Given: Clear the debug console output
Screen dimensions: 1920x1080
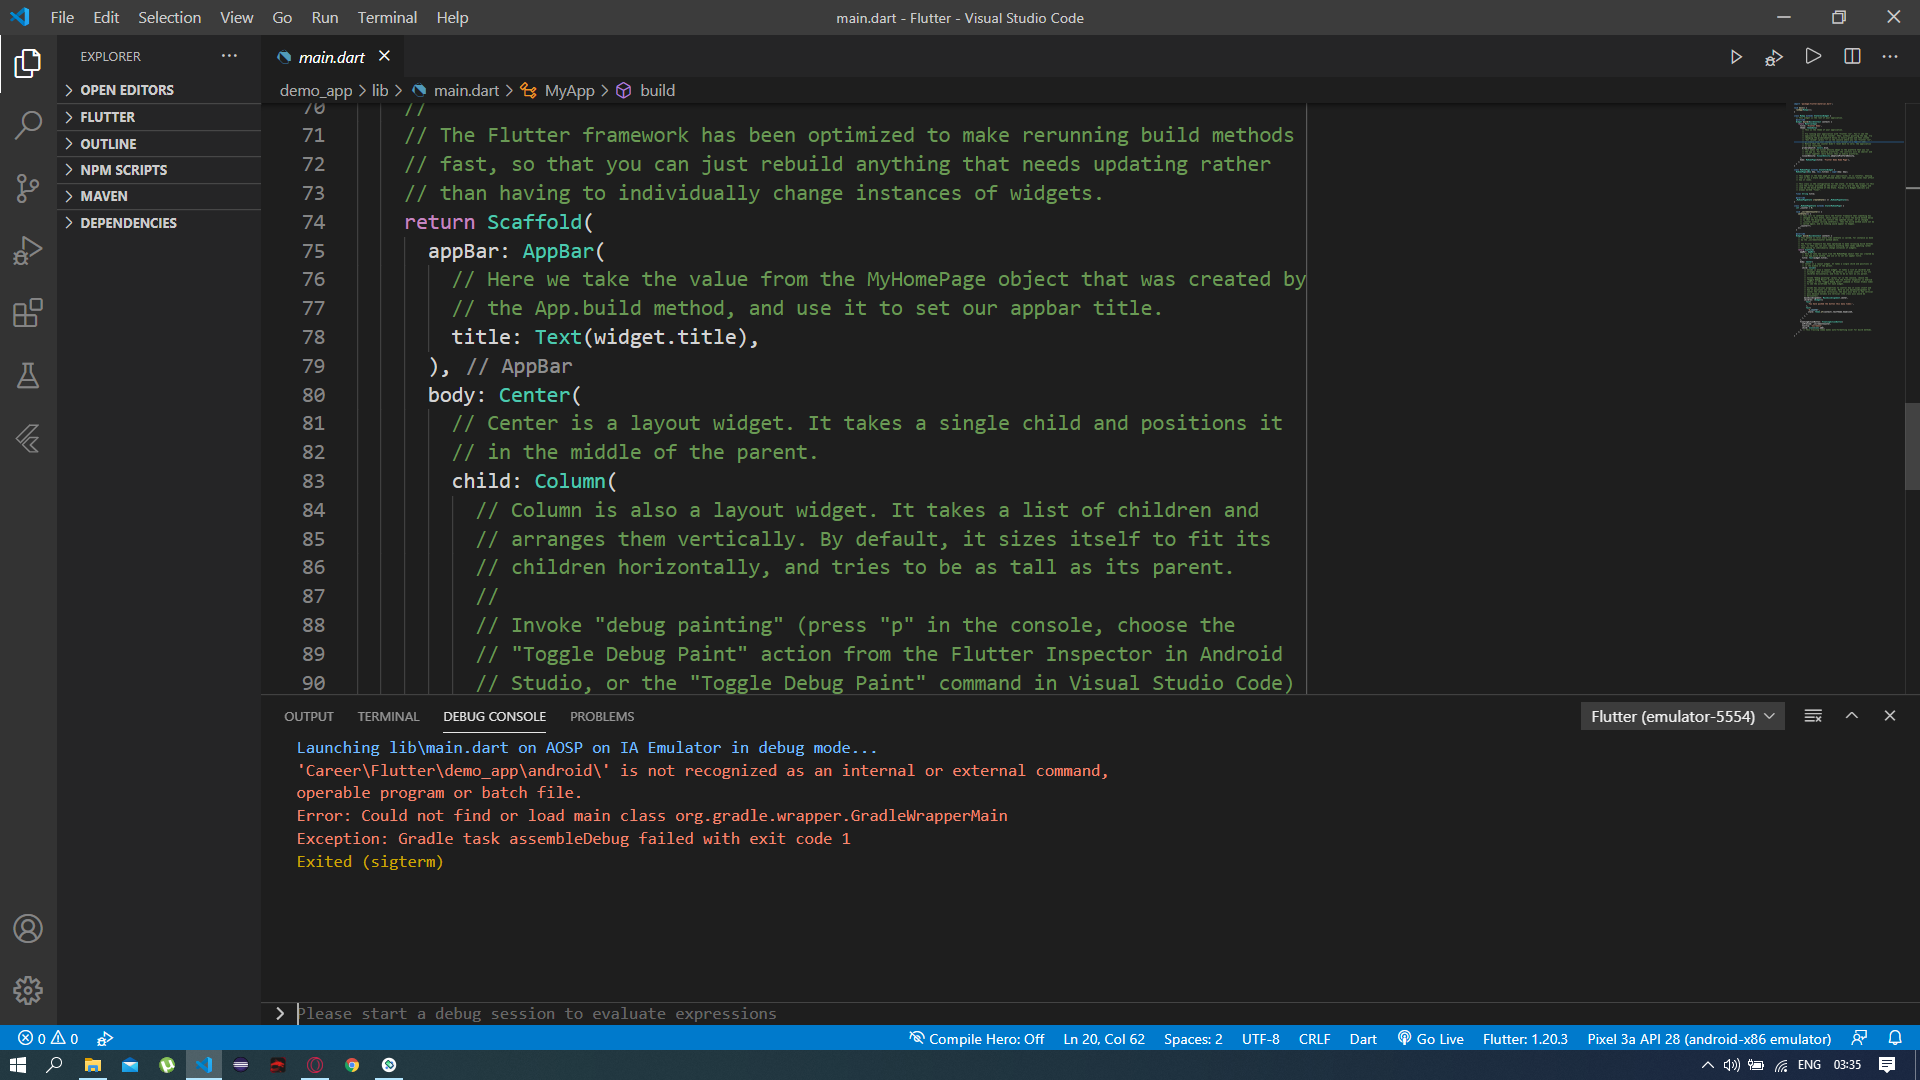Looking at the screenshot, I should click(1813, 716).
